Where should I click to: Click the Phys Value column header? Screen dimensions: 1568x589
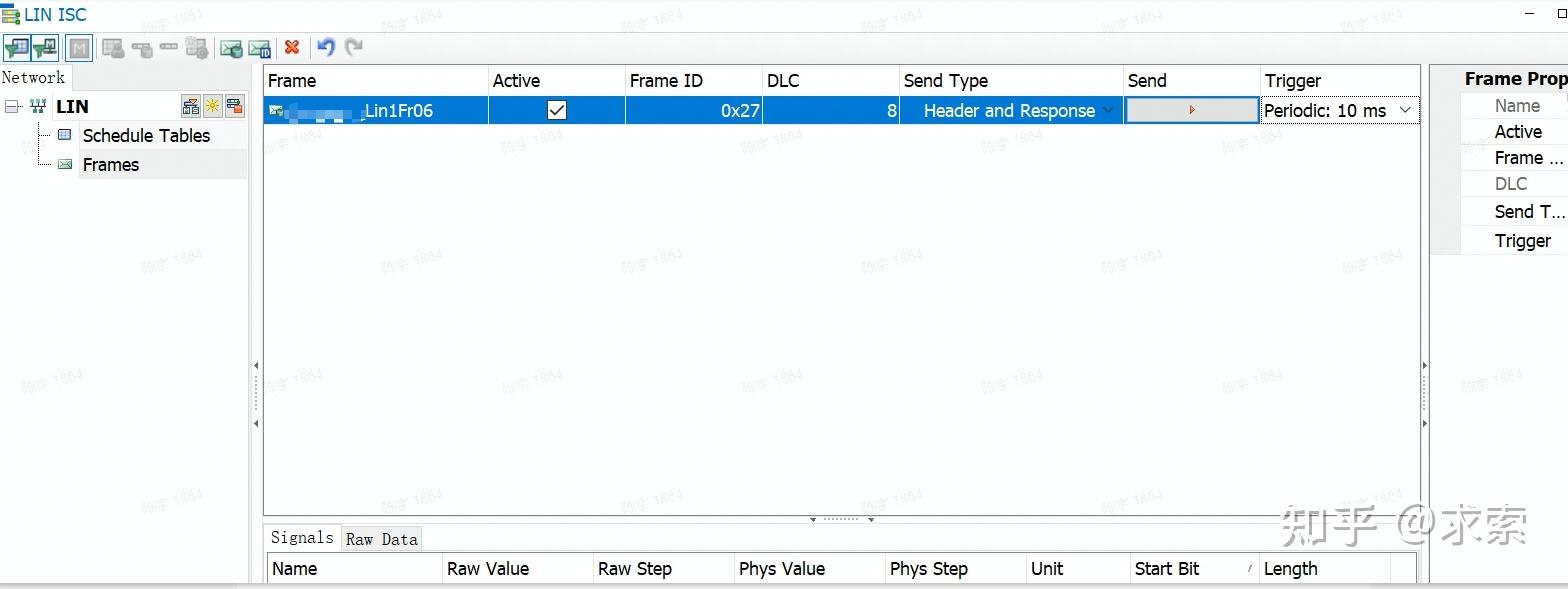tap(810, 569)
